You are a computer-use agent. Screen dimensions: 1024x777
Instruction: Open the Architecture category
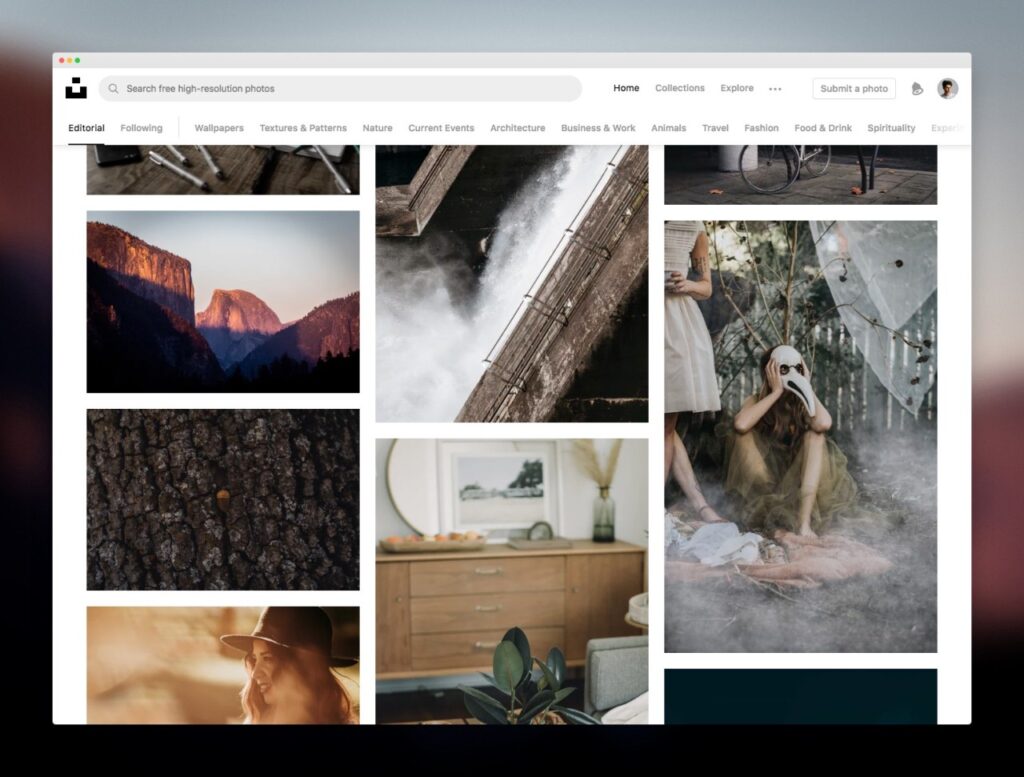pyautogui.click(x=517, y=128)
